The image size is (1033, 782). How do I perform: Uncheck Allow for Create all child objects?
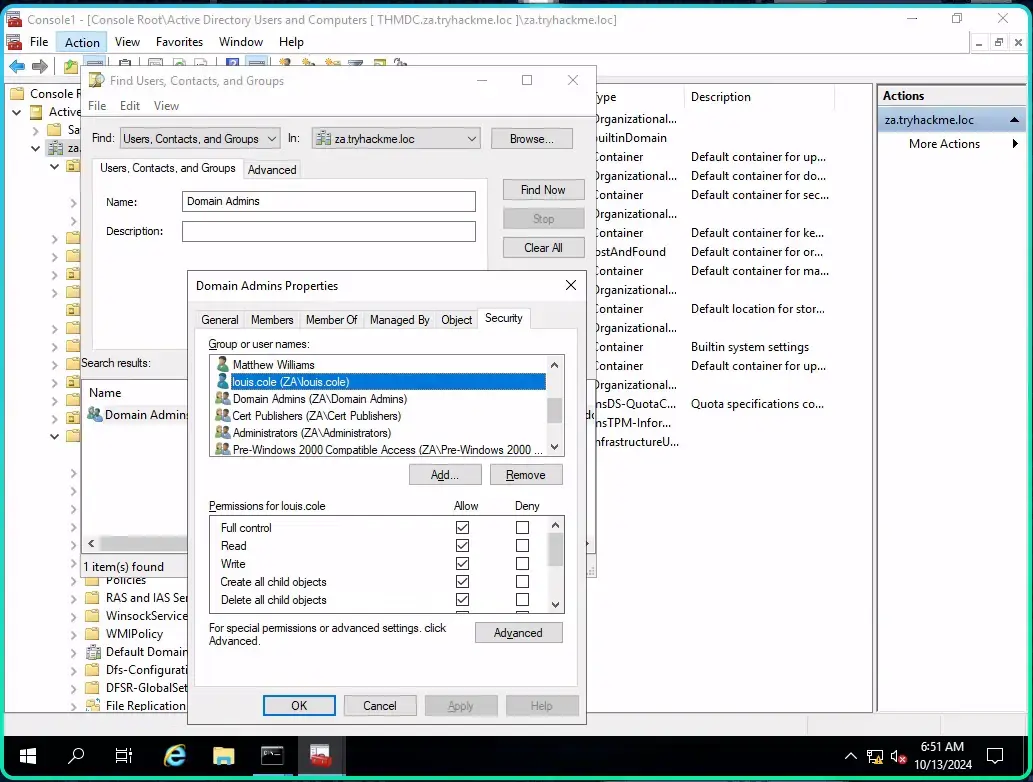462,582
